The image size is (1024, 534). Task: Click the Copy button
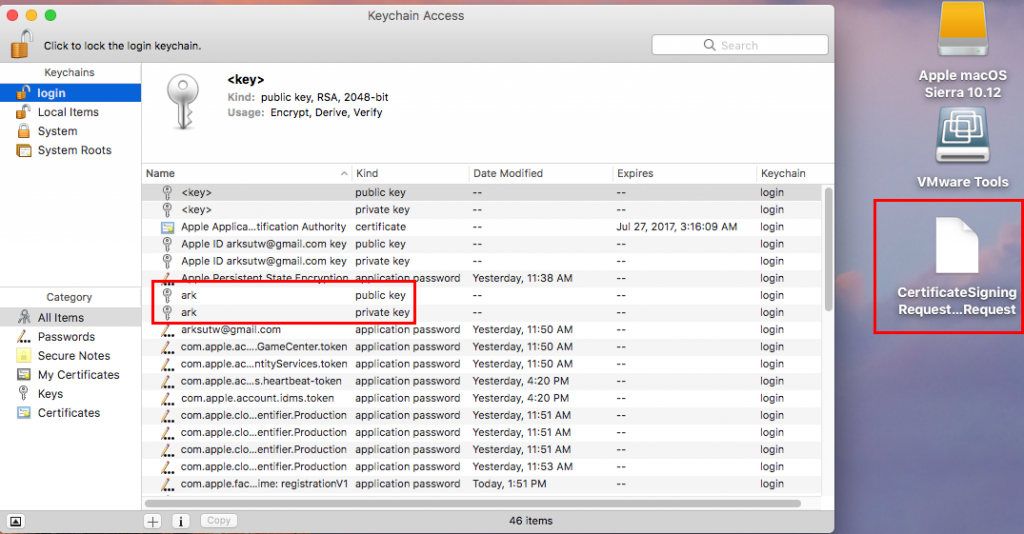pyautogui.click(x=219, y=520)
